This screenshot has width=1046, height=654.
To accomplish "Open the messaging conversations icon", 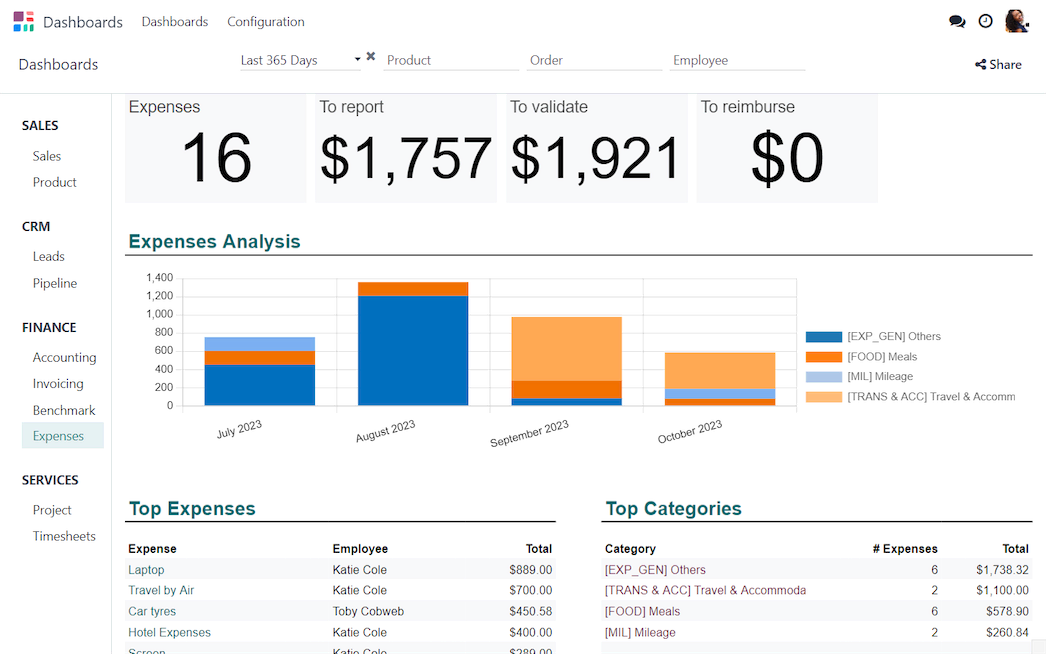I will [957, 20].
